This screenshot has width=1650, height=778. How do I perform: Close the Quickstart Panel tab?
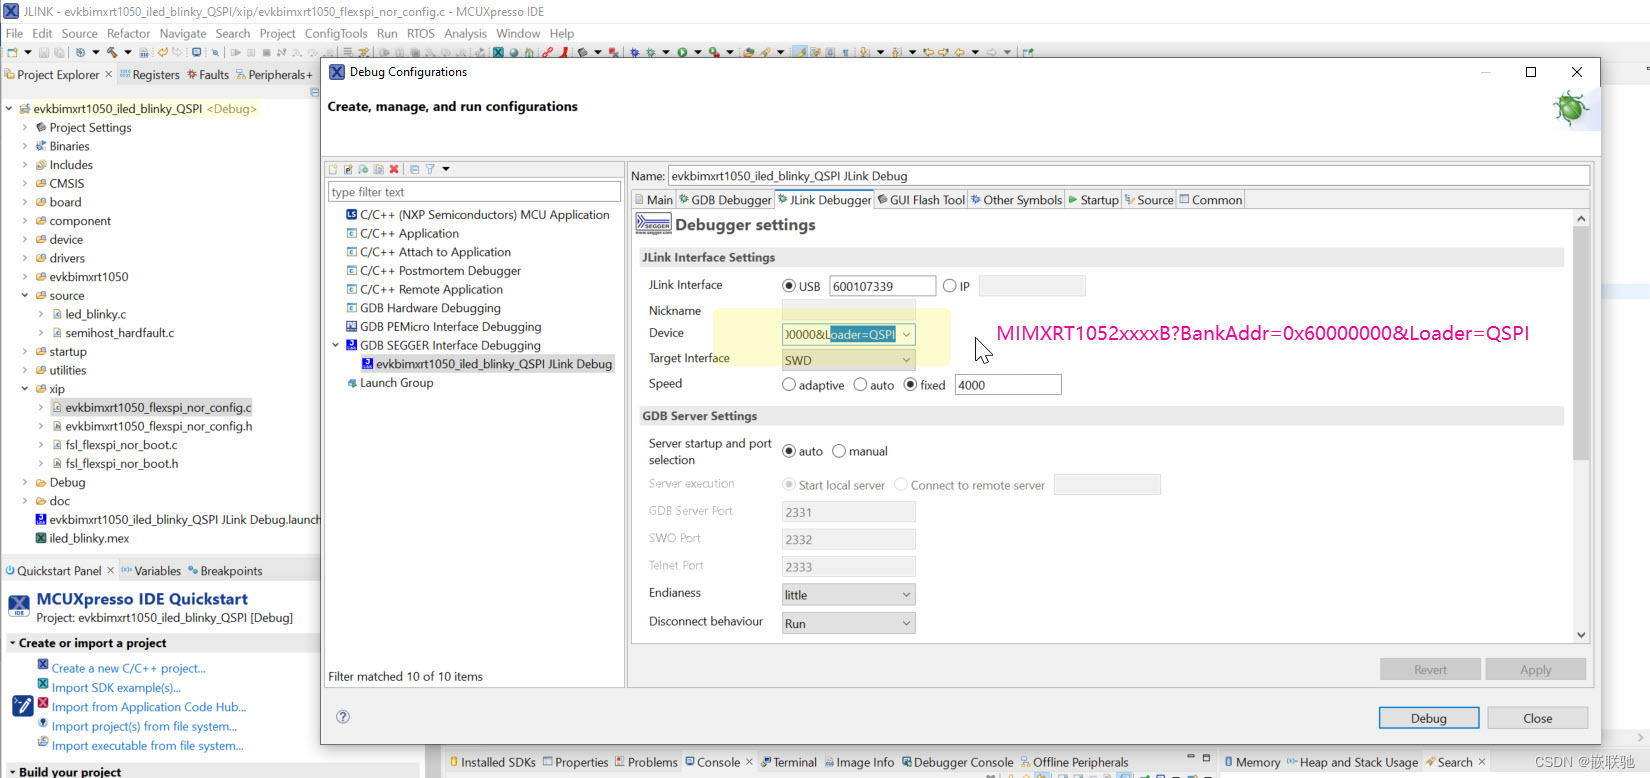(110, 570)
